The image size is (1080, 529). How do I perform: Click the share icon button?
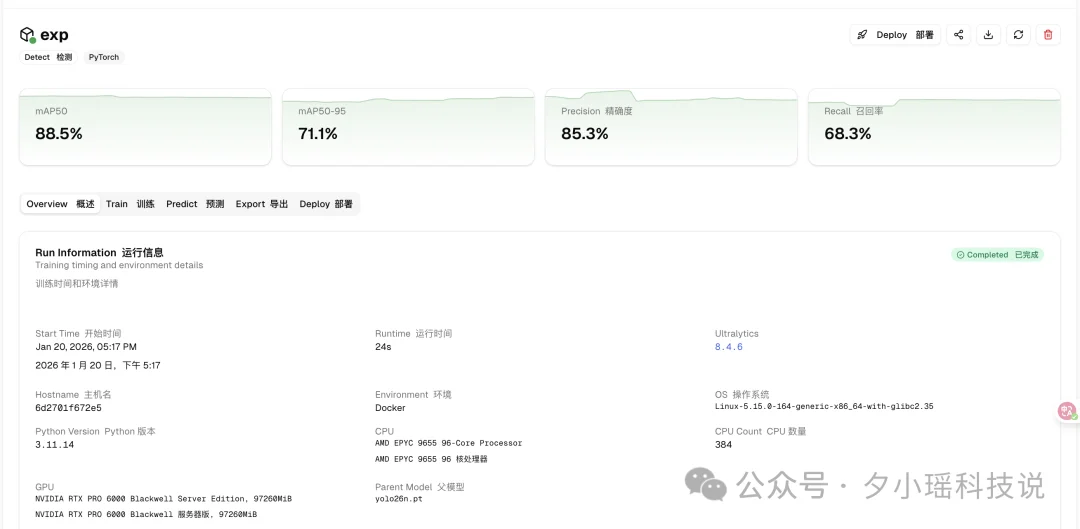pyautogui.click(x=958, y=35)
